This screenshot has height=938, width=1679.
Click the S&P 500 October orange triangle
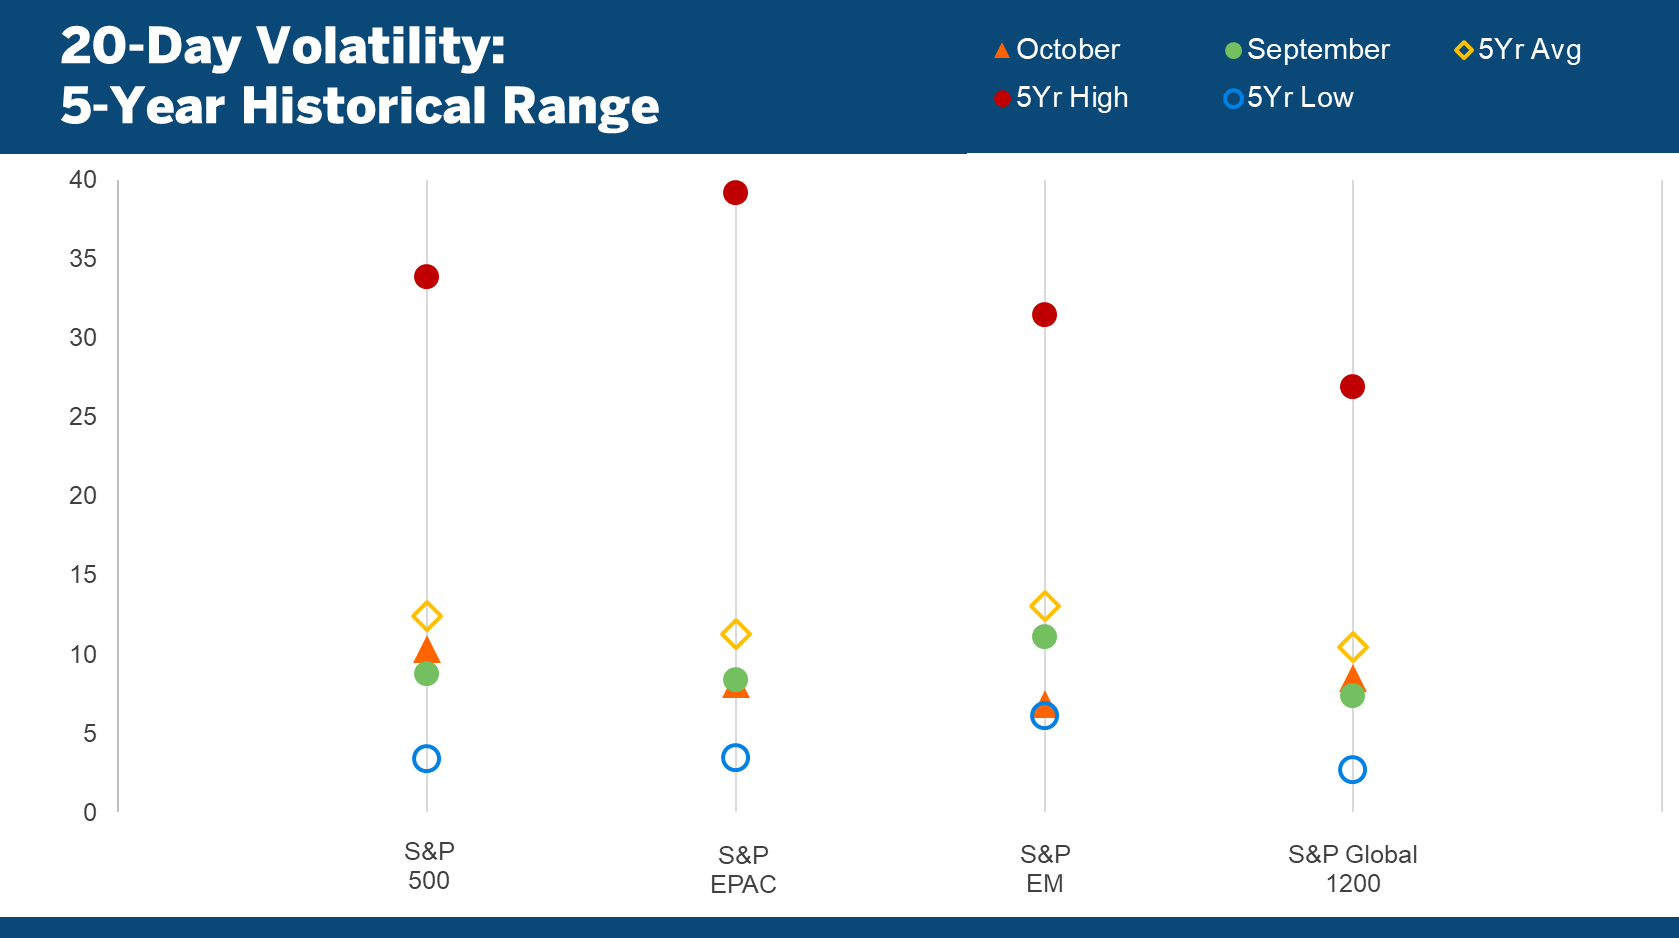427,651
